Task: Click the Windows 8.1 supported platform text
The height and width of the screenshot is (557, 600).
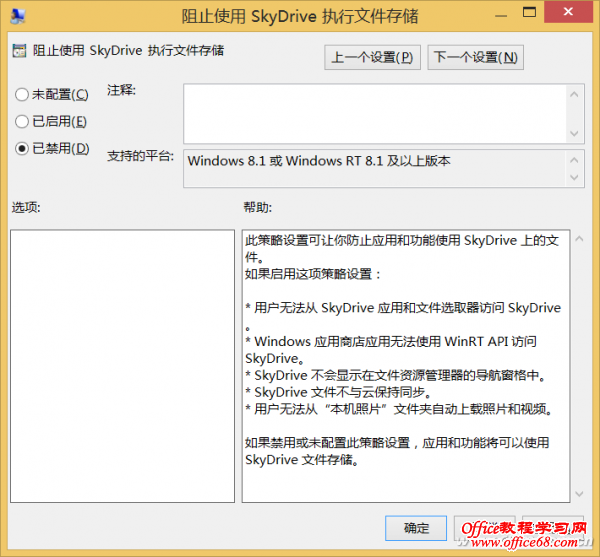Action: (x=319, y=161)
